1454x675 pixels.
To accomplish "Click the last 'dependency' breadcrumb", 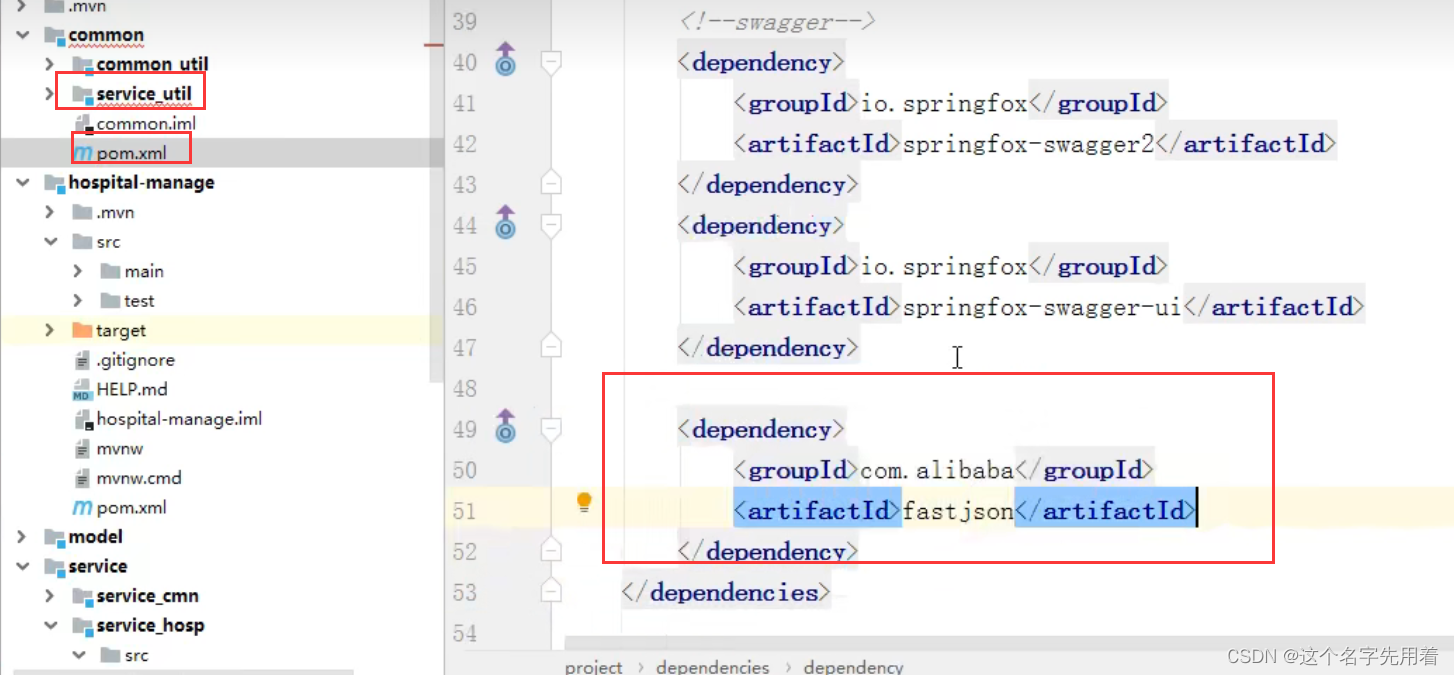I will coord(853,667).
